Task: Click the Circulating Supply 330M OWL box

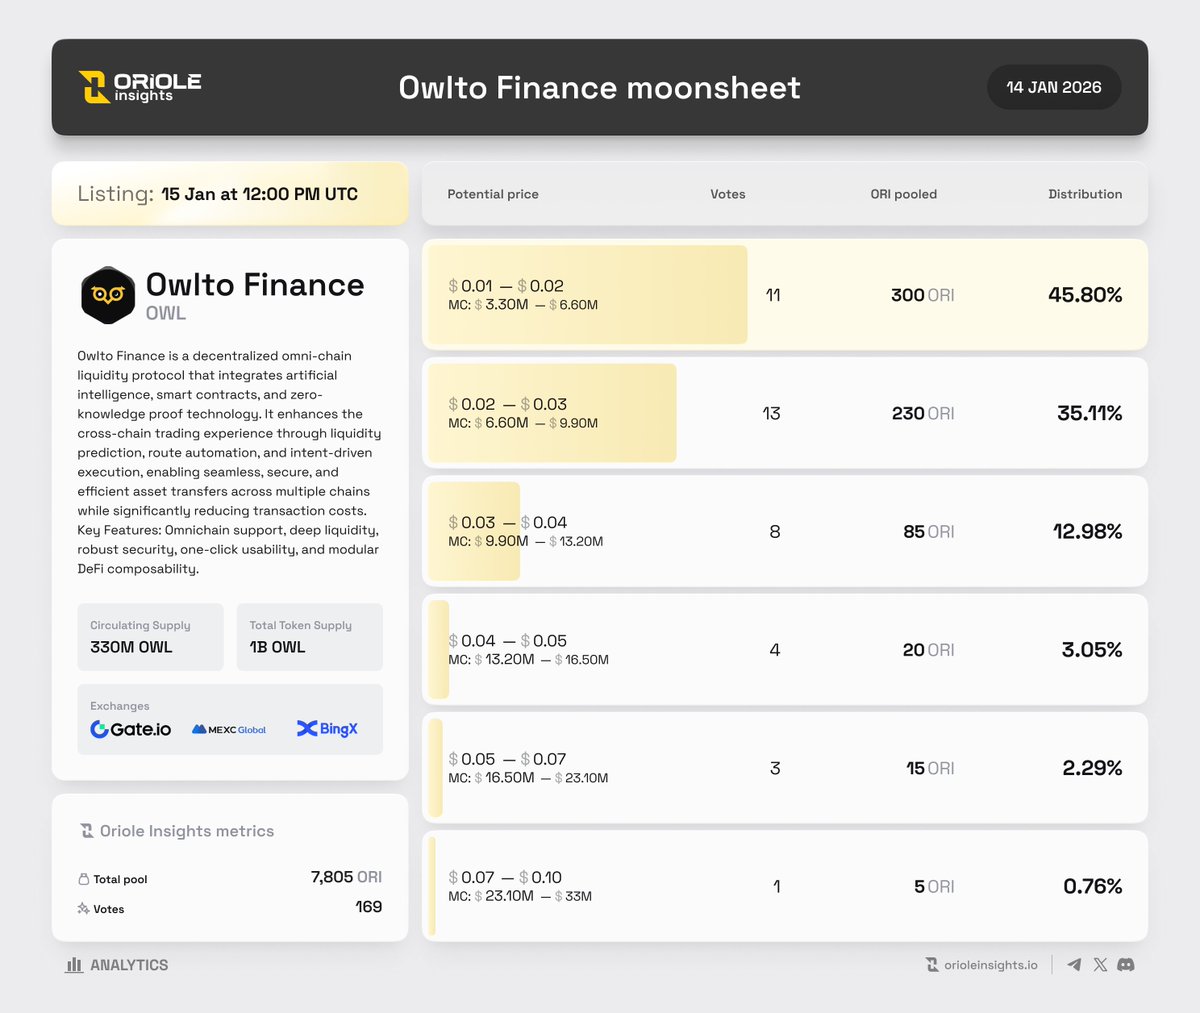Action: pyautogui.click(x=150, y=637)
